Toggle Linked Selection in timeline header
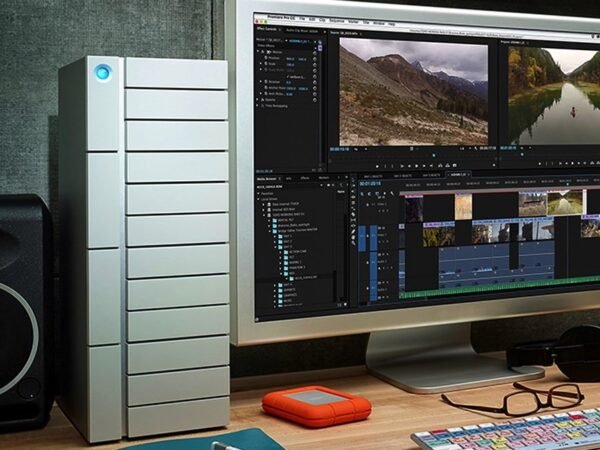Viewport: 600px width, 450px height. click(x=377, y=194)
